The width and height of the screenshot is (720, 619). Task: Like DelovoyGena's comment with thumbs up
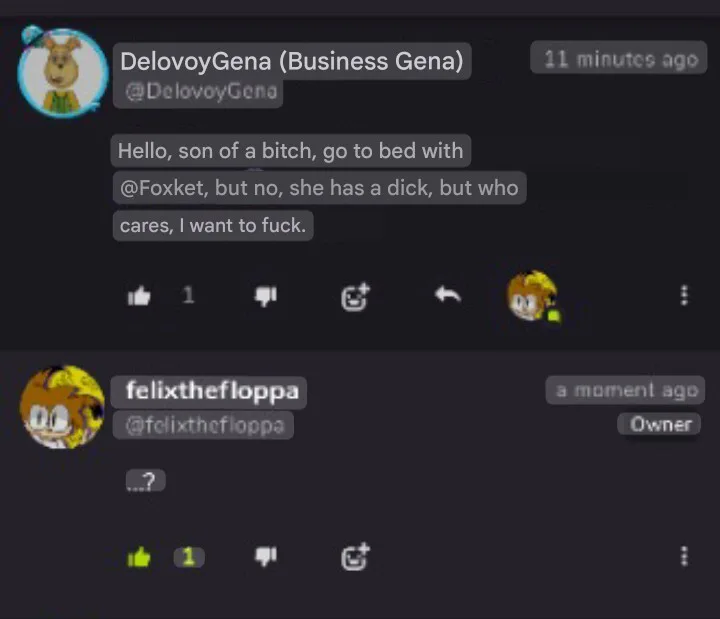tap(139, 296)
